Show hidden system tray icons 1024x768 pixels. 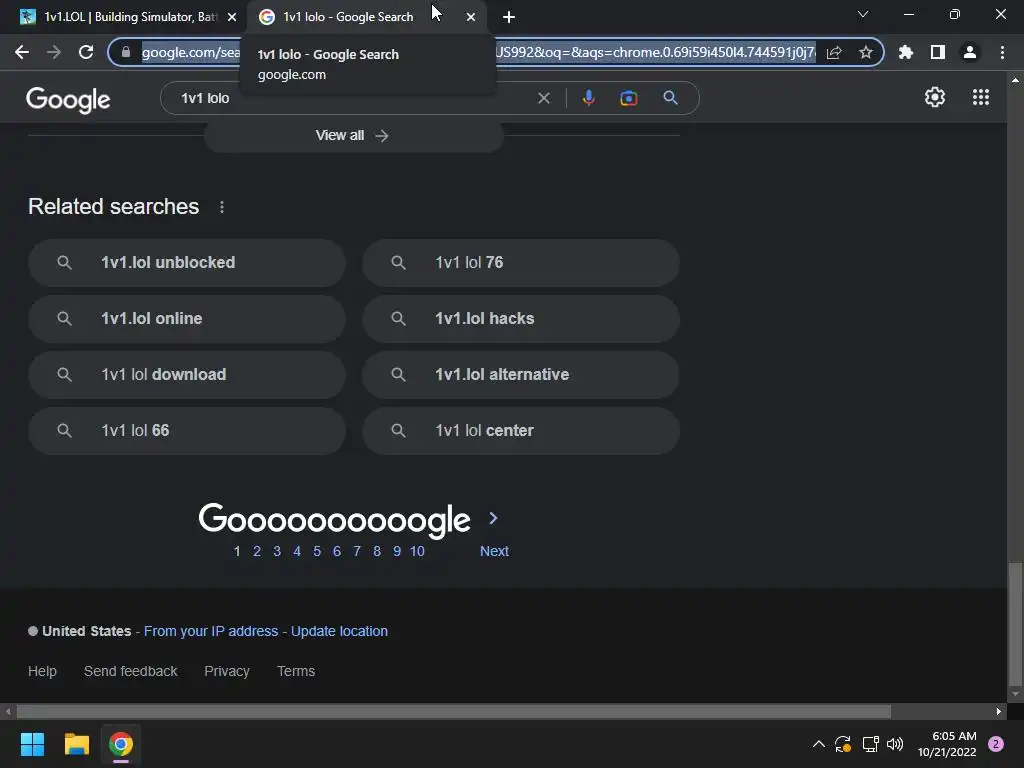click(818, 744)
